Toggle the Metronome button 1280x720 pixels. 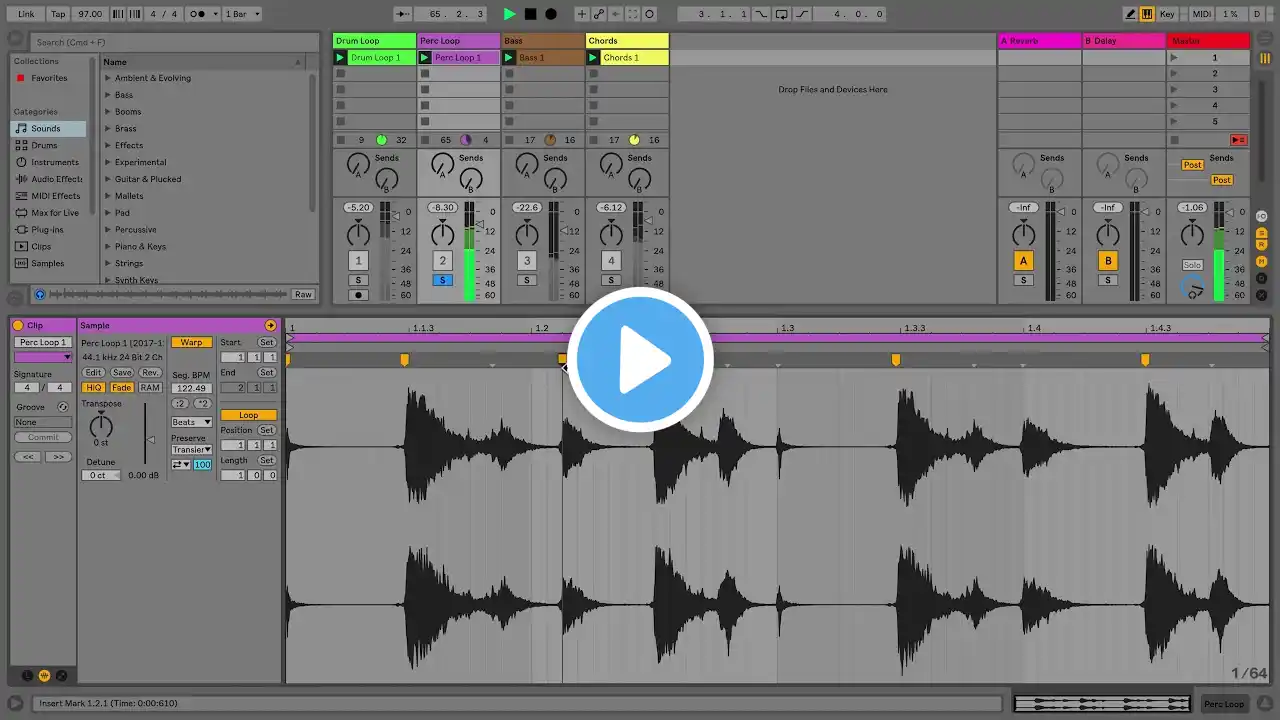click(197, 14)
